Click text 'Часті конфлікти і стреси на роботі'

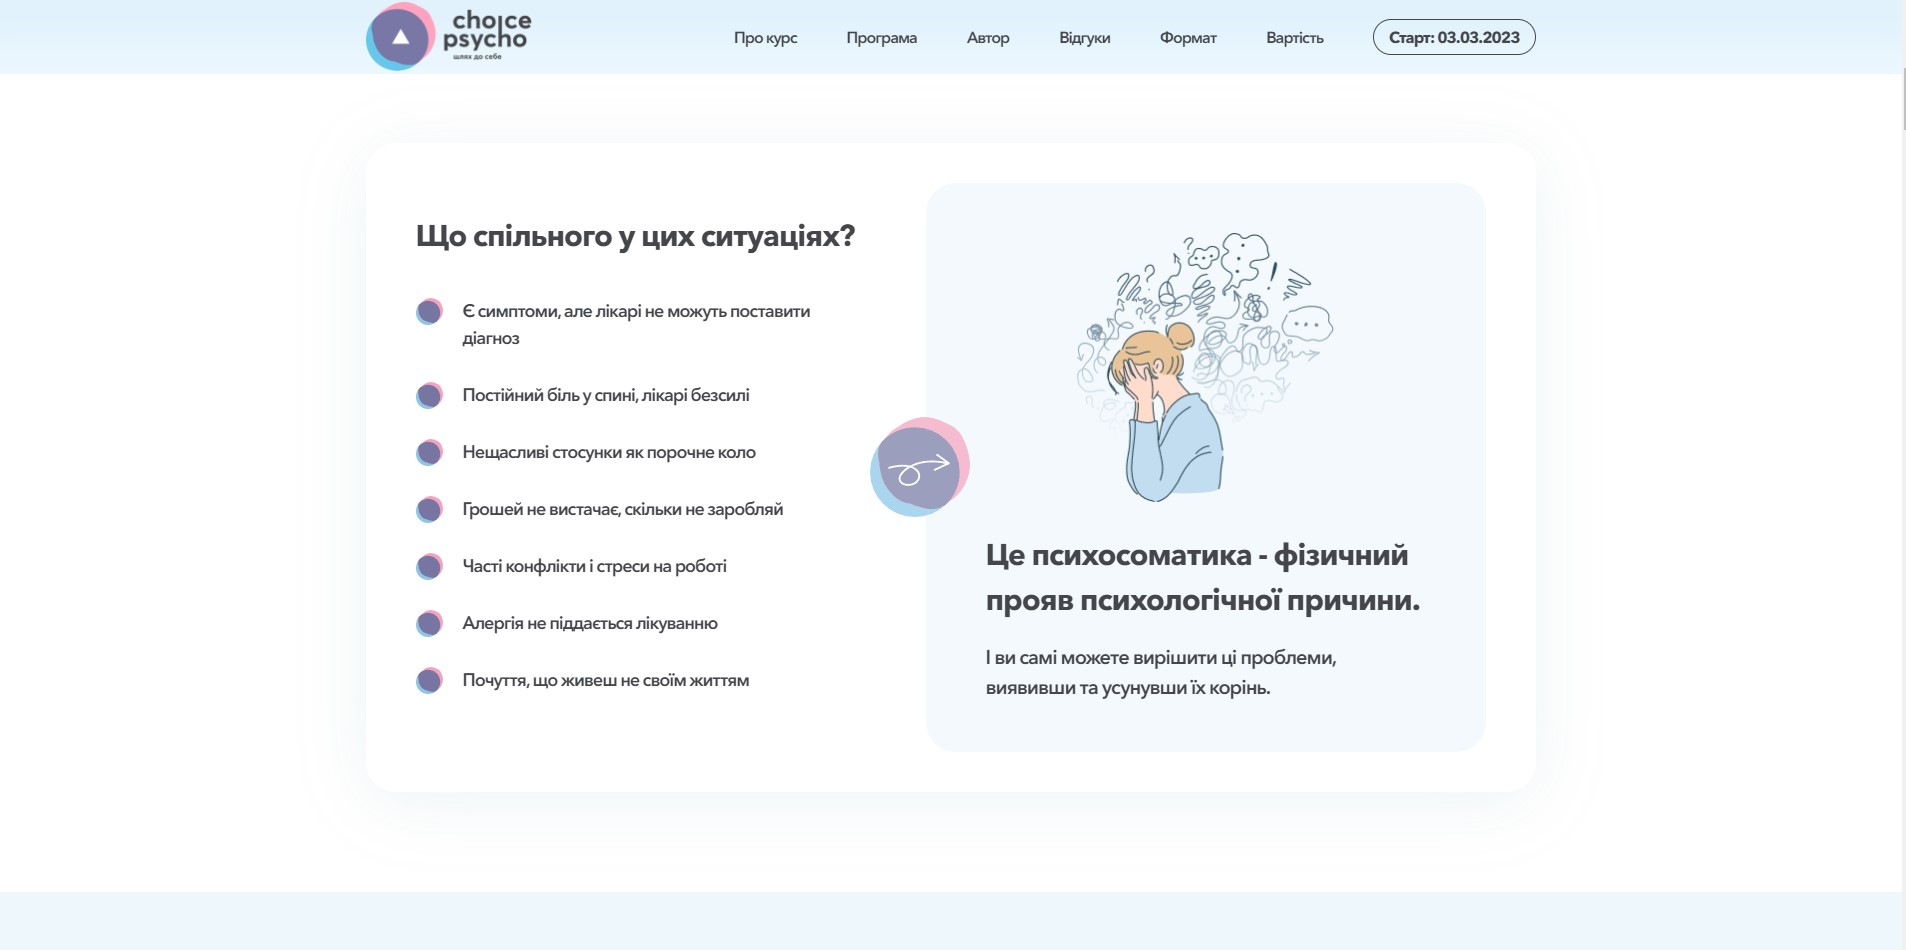594,566
